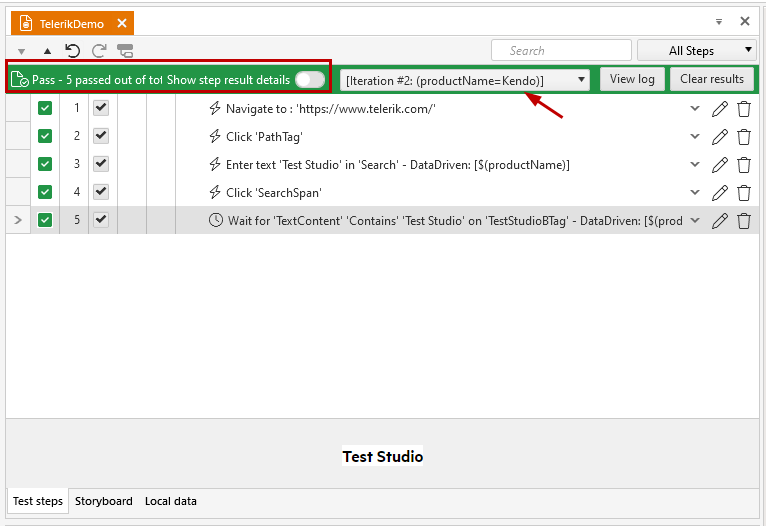
Task: Delete the Click 'PathTag' step
Action: coord(744,137)
